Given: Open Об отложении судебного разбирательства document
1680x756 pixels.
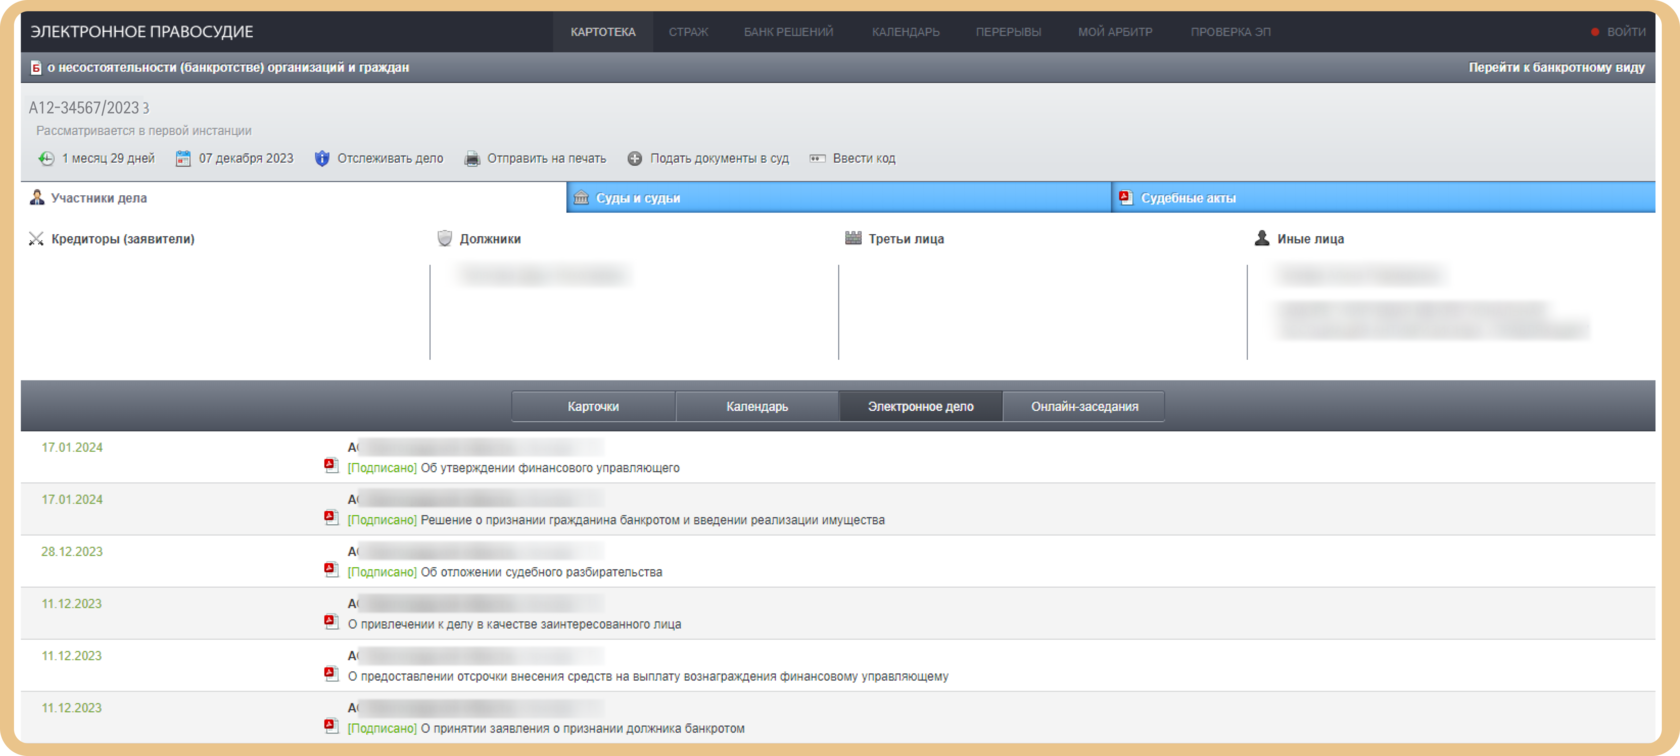Looking at the screenshot, I should click(541, 572).
